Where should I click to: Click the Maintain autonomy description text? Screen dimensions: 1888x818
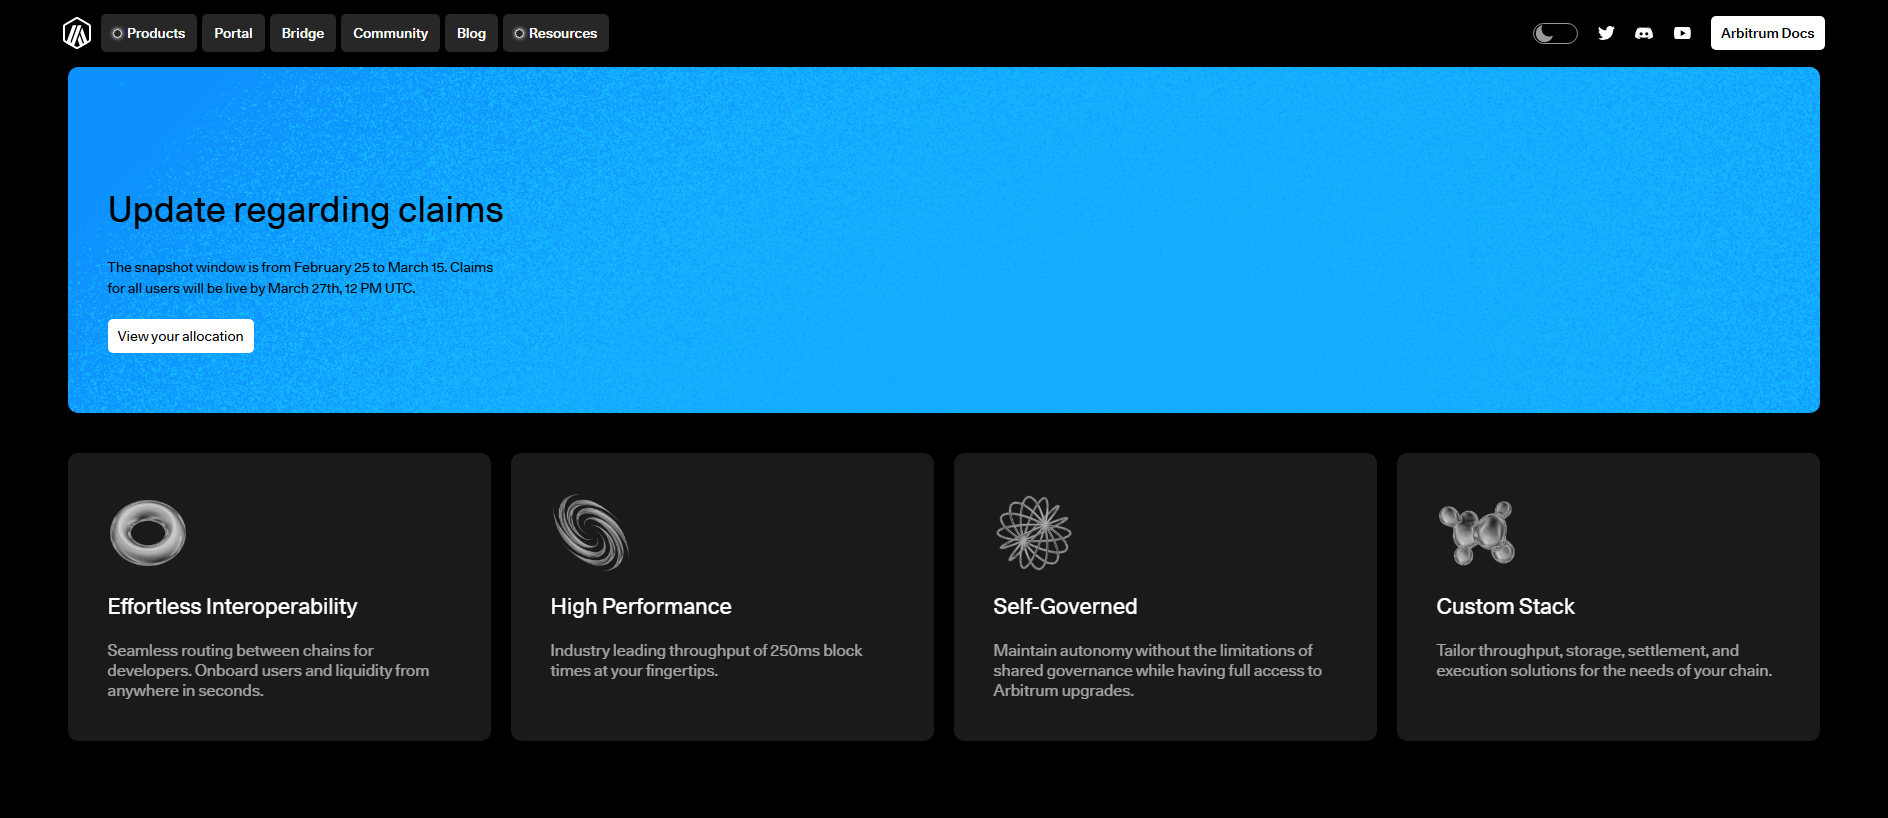click(x=1157, y=670)
